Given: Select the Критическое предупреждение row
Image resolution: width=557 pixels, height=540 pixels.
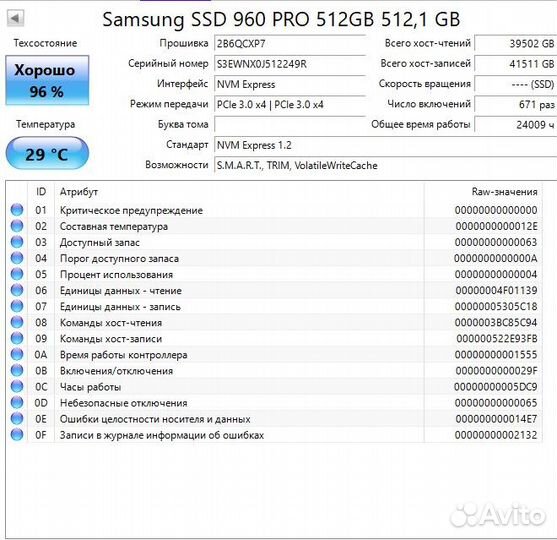Looking at the screenshot, I should point(274,210).
